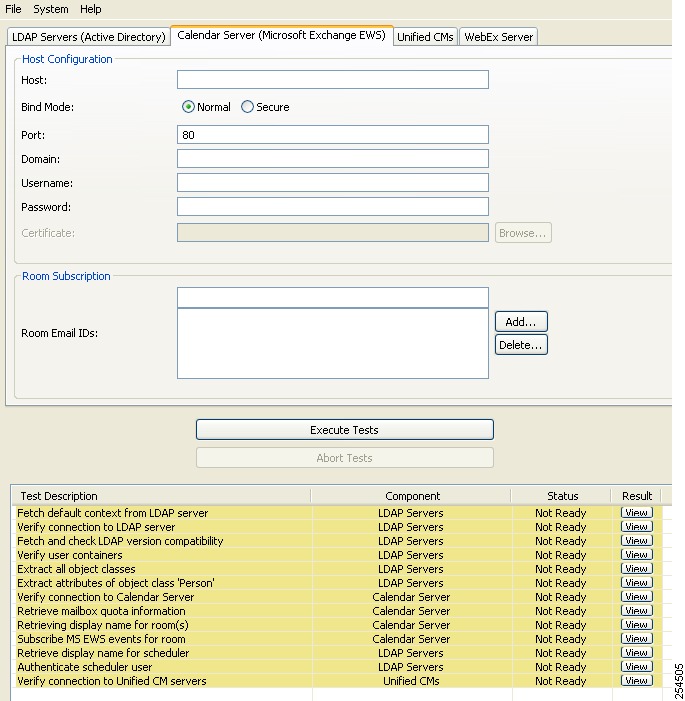Select the Normal bind mode radio button
The width and height of the screenshot is (685, 701).
(x=188, y=107)
